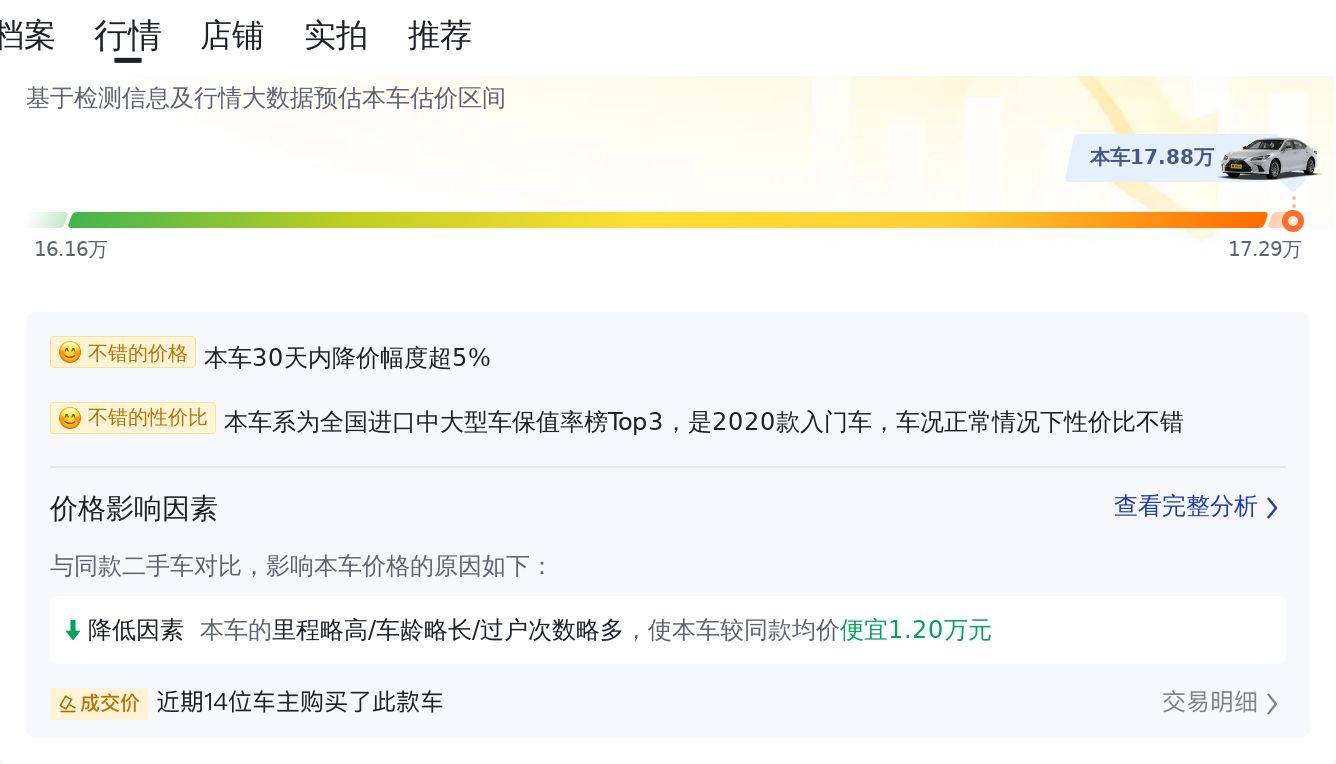Click the green down-arrow 降低因素 icon
The height and width of the screenshot is (764, 1336).
72,630
